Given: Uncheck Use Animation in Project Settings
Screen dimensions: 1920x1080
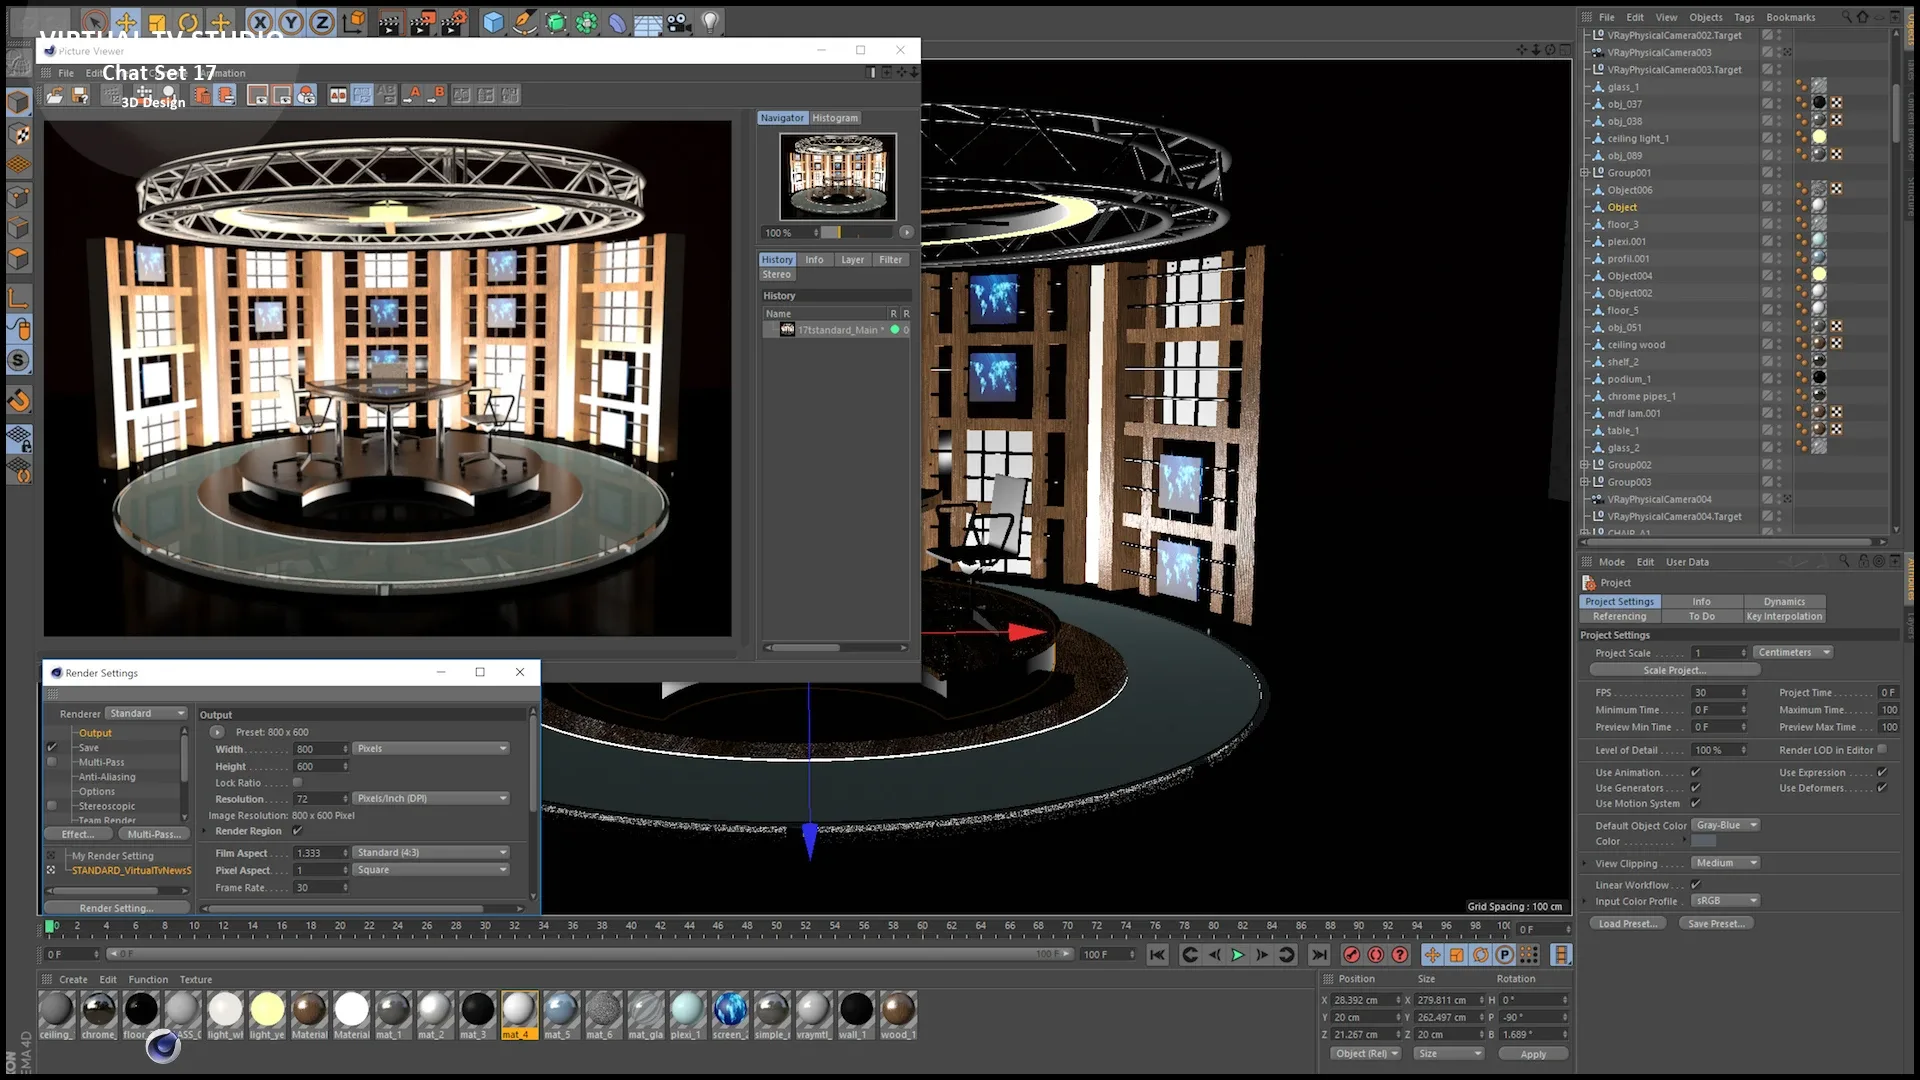Looking at the screenshot, I should pyautogui.click(x=1694, y=772).
